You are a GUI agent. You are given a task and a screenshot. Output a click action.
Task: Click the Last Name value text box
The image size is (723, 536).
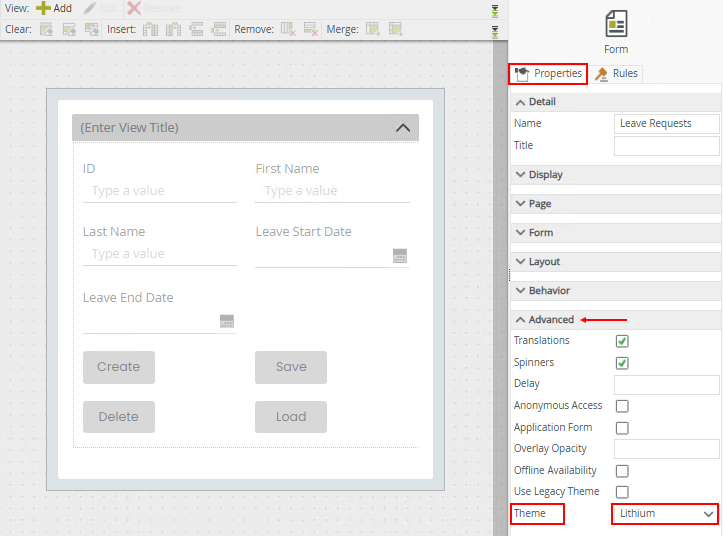click(160, 254)
